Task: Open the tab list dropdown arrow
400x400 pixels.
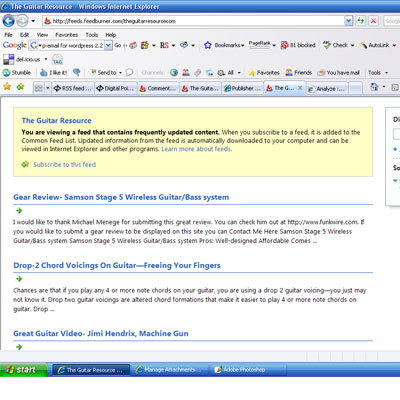Action: point(47,88)
